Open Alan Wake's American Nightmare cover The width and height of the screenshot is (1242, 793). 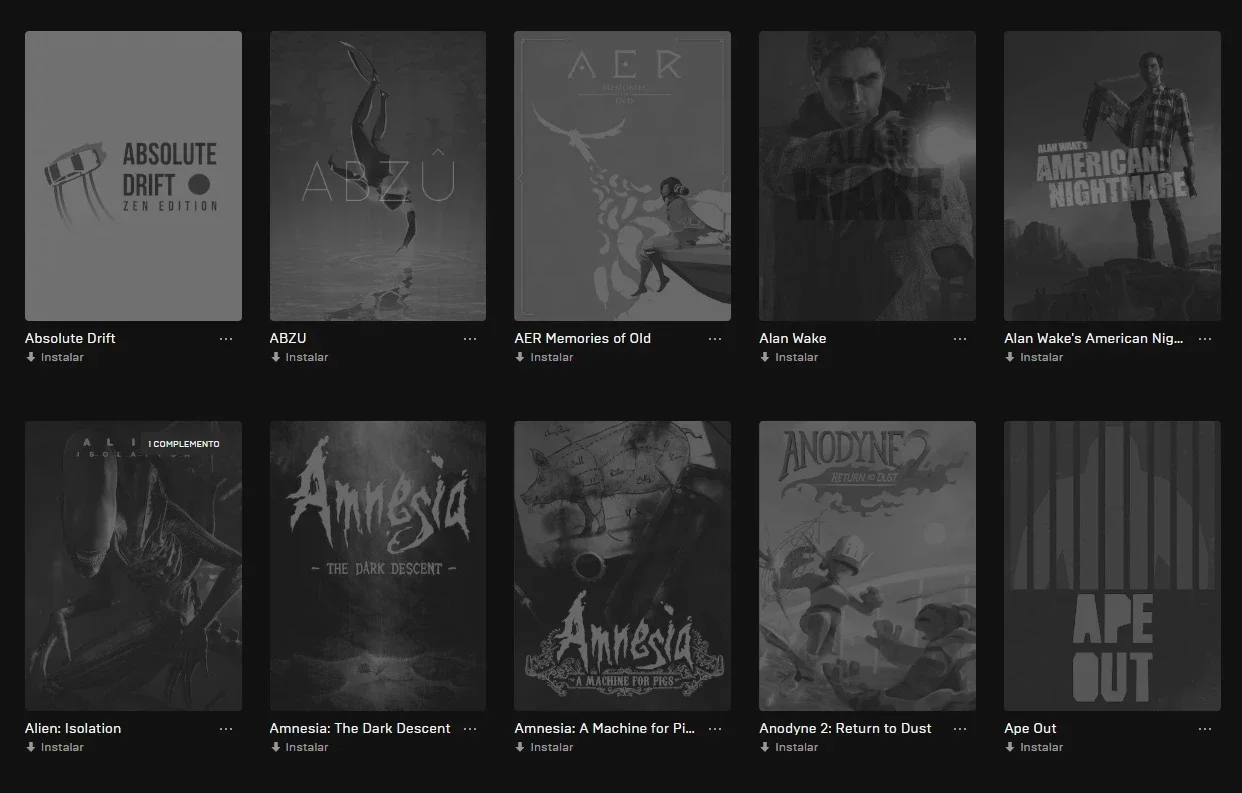1112,176
